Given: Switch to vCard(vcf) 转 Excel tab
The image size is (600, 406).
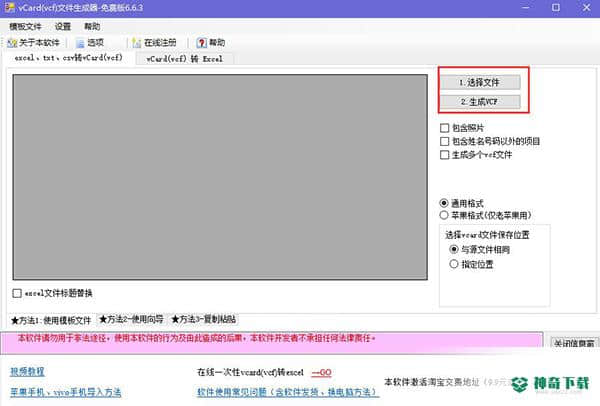Looking at the screenshot, I should coord(184,59).
